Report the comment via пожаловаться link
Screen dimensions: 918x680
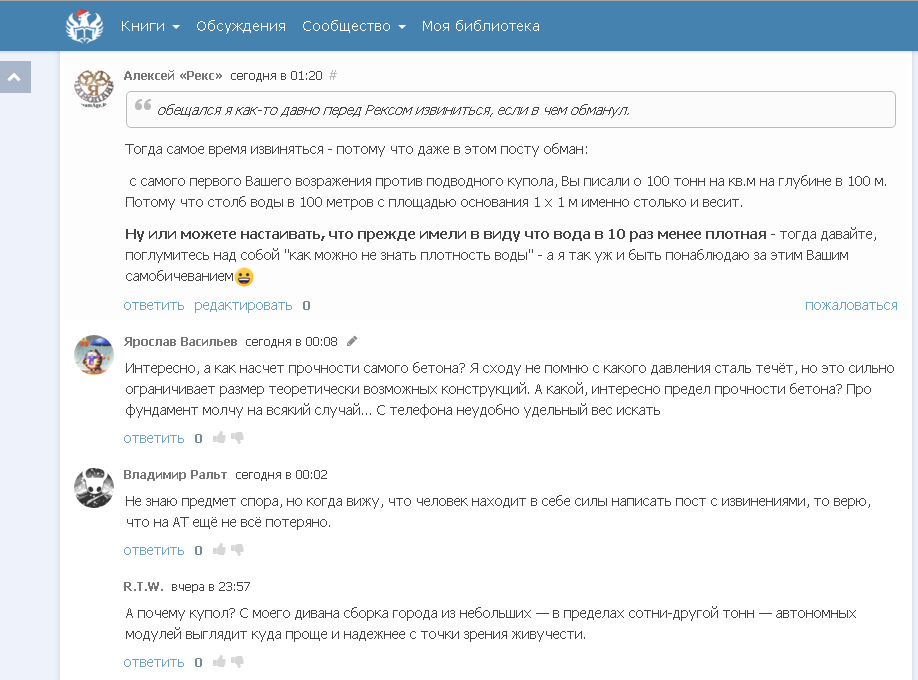click(x=851, y=305)
